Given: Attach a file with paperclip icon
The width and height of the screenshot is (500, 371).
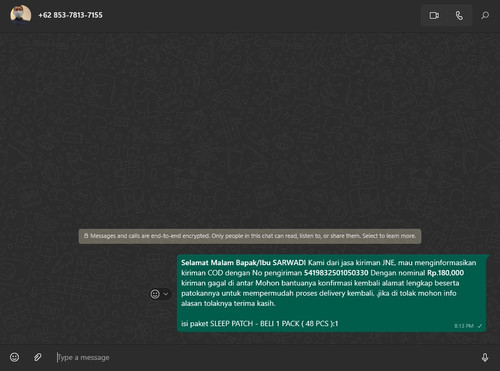Looking at the screenshot, I should [x=38, y=357].
